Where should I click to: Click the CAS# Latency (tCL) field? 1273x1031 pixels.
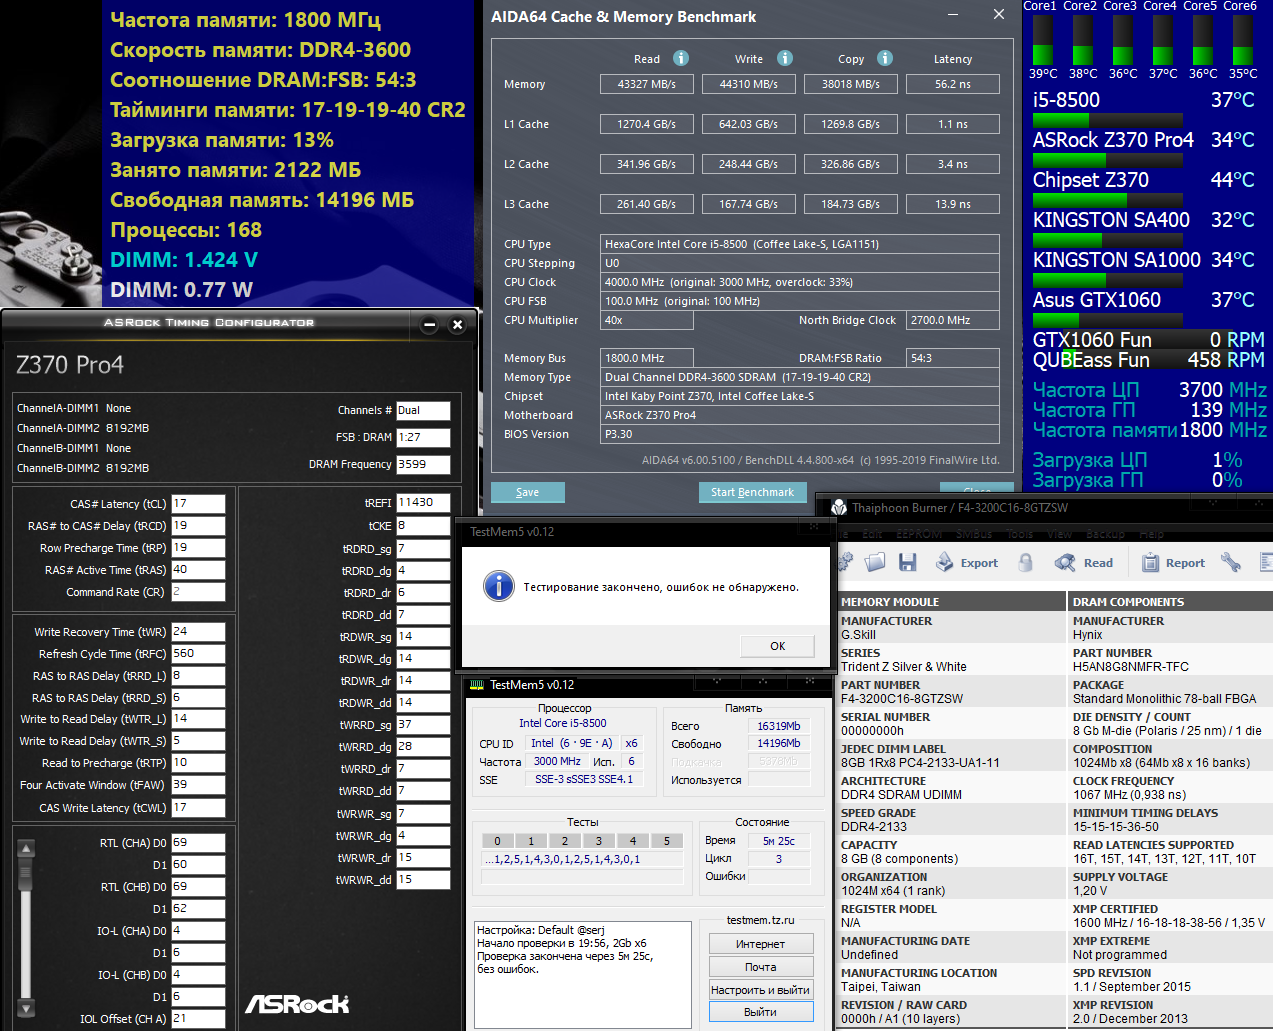click(198, 503)
